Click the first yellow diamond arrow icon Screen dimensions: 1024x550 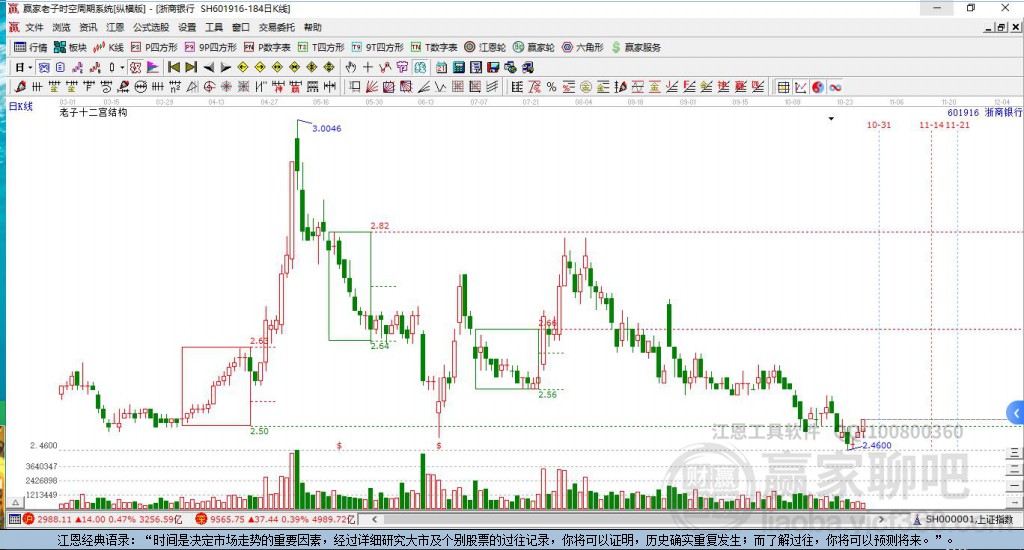pyautogui.click(x=242, y=67)
